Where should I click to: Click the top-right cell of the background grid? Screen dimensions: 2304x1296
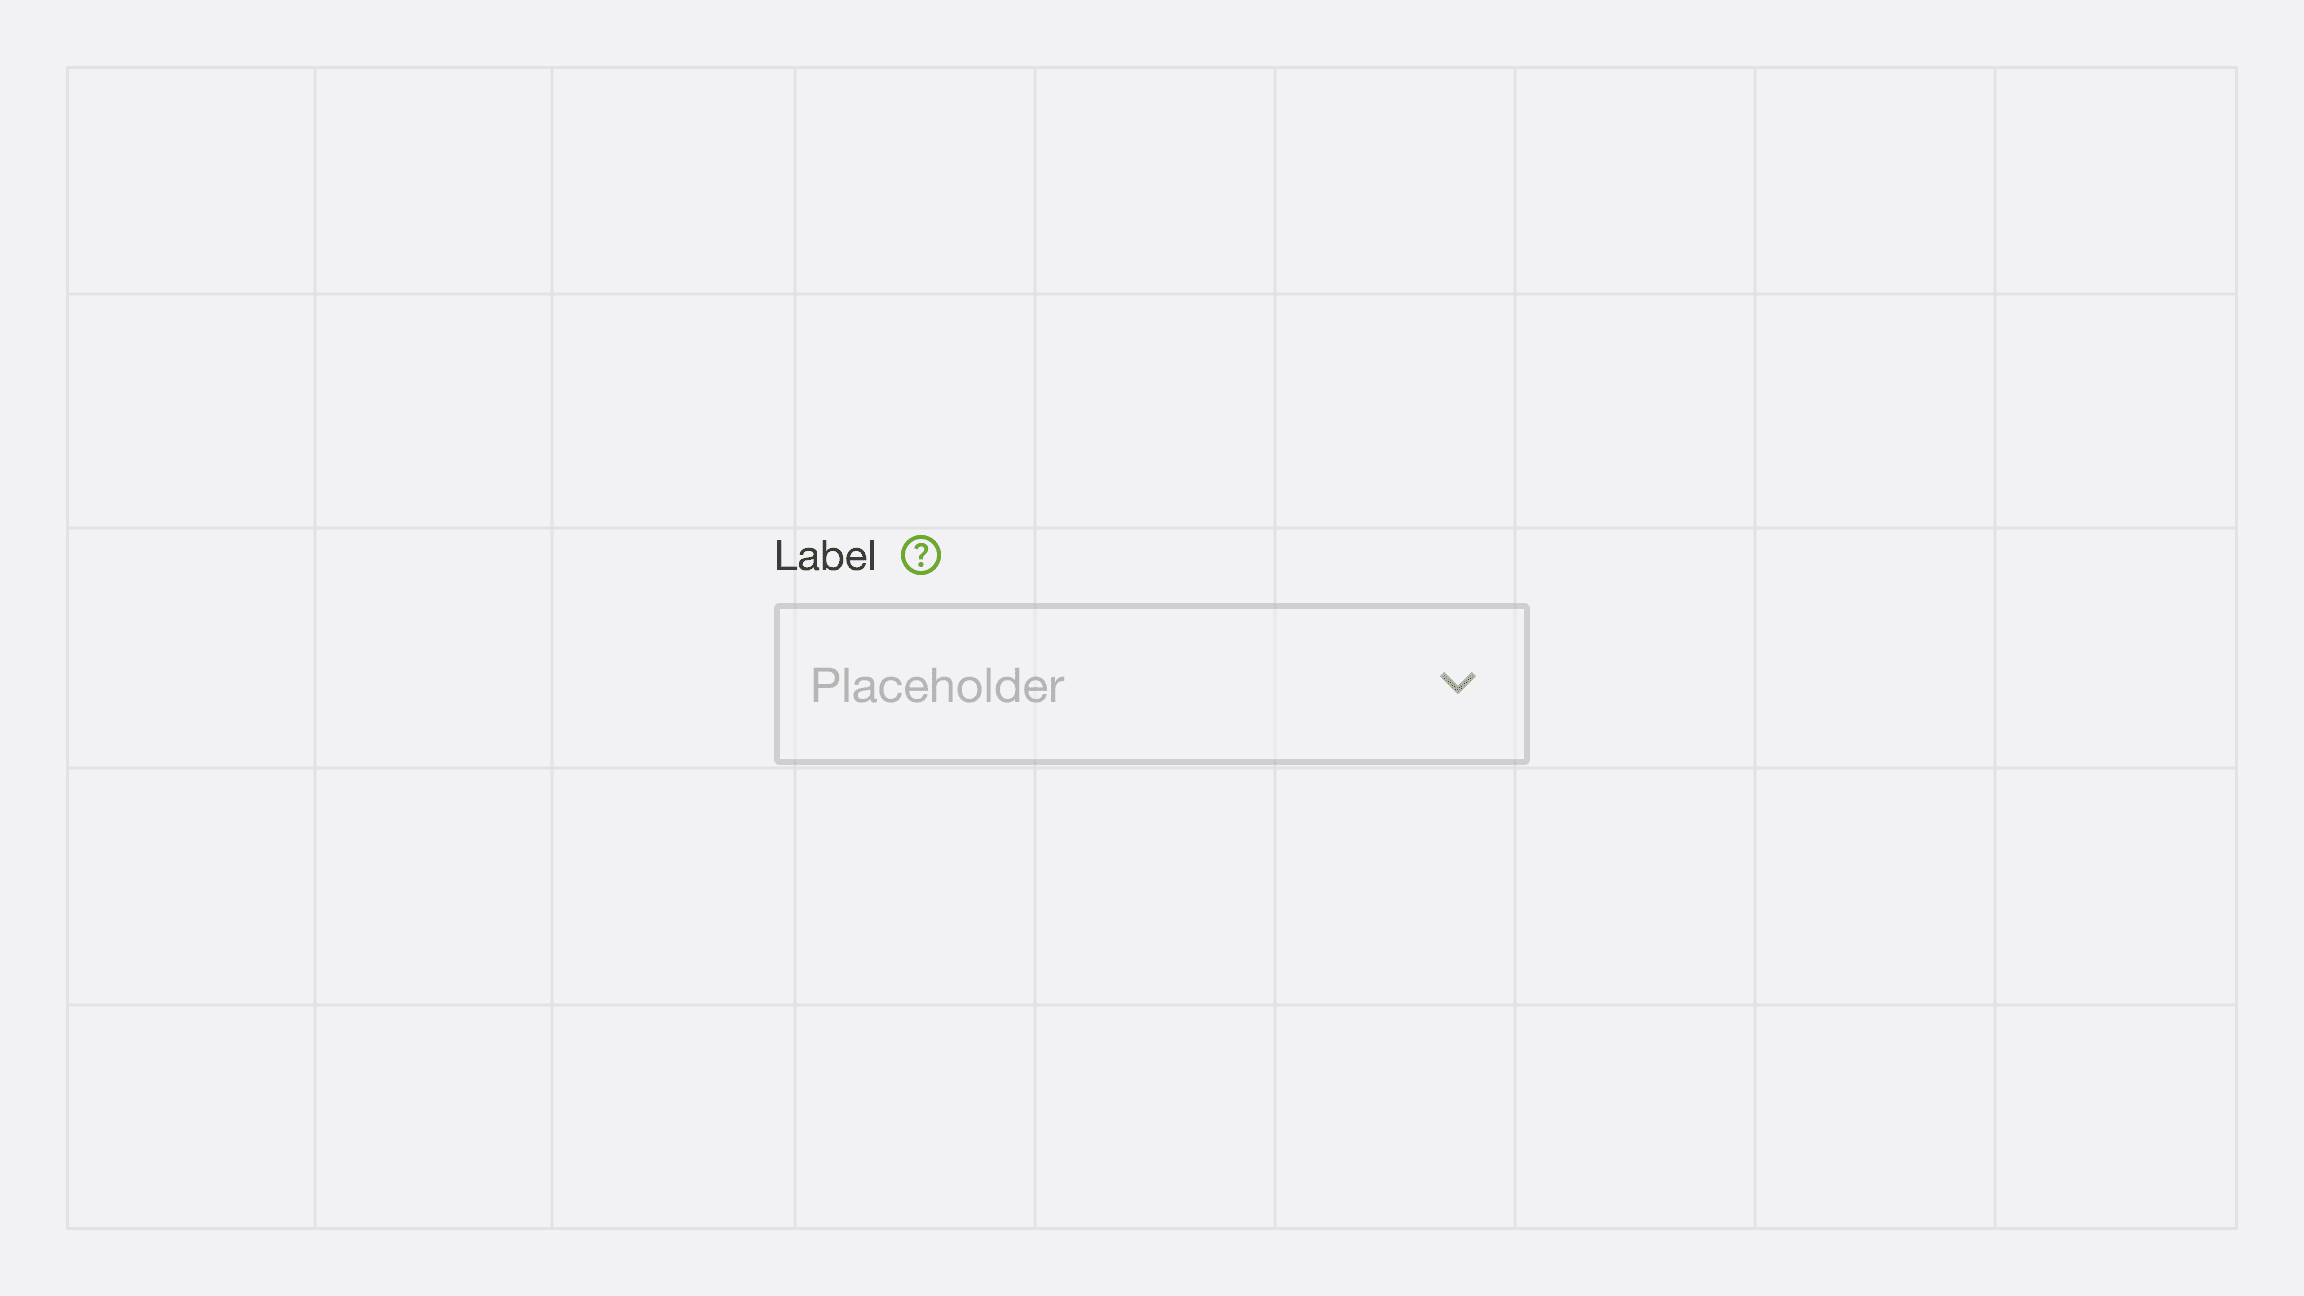coord(2116,181)
